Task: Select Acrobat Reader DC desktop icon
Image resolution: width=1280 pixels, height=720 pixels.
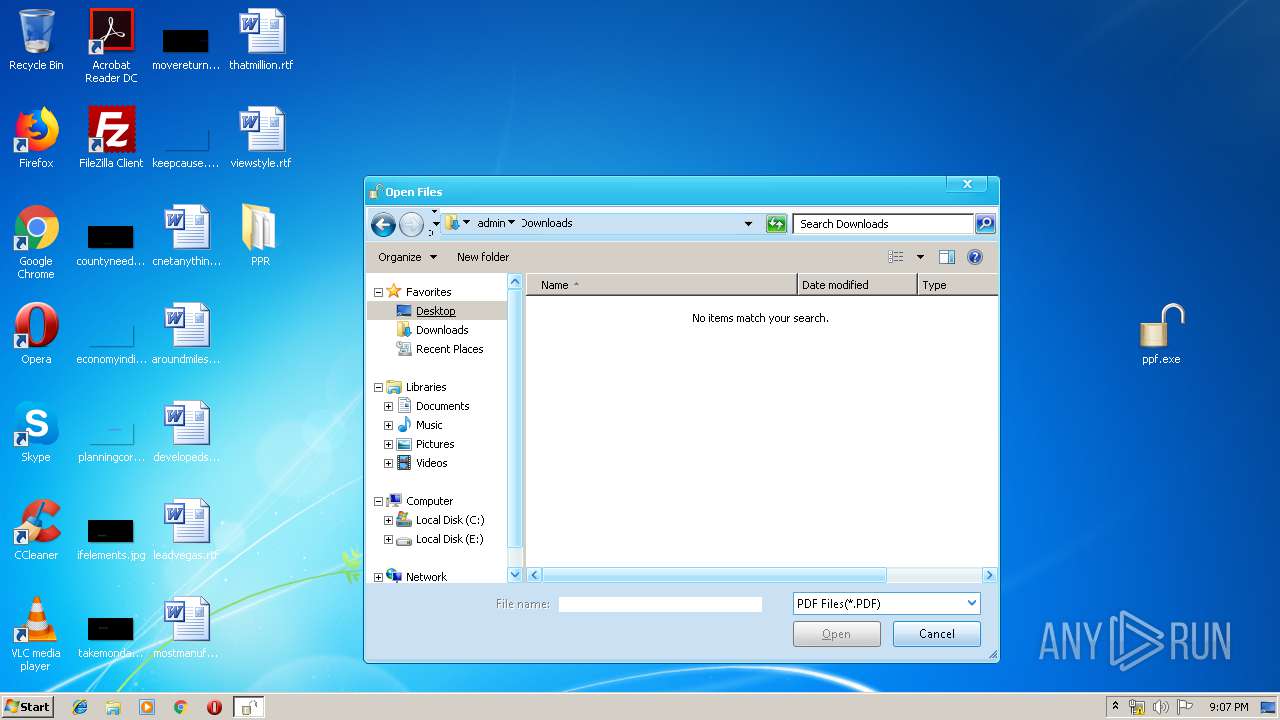Action: pos(111,46)
